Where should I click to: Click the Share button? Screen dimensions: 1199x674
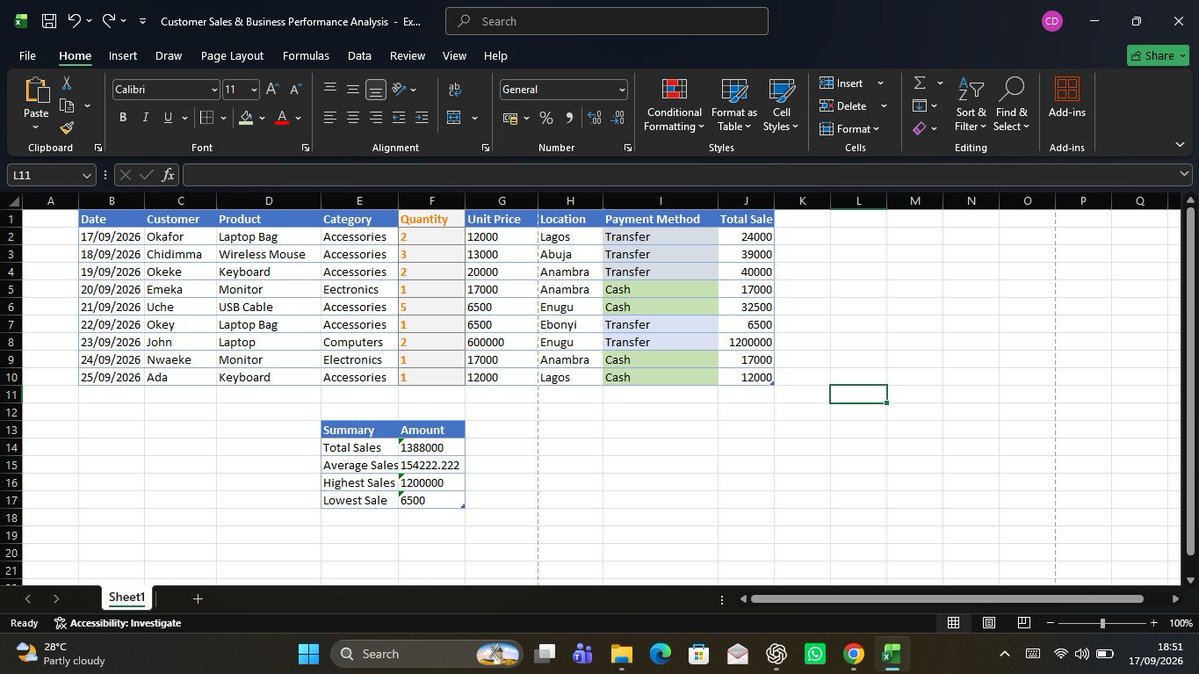tap(1158, 55)
